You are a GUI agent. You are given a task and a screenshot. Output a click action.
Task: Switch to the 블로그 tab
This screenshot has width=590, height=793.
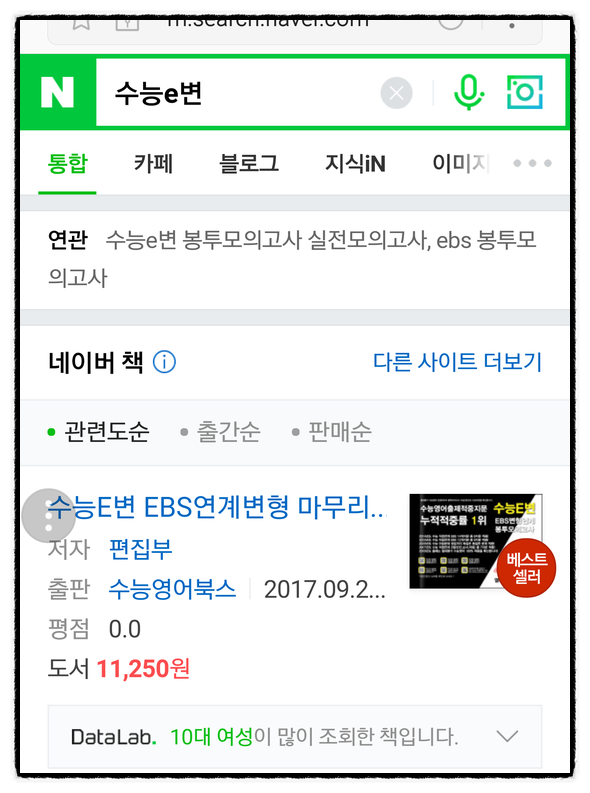coord(249,164)
